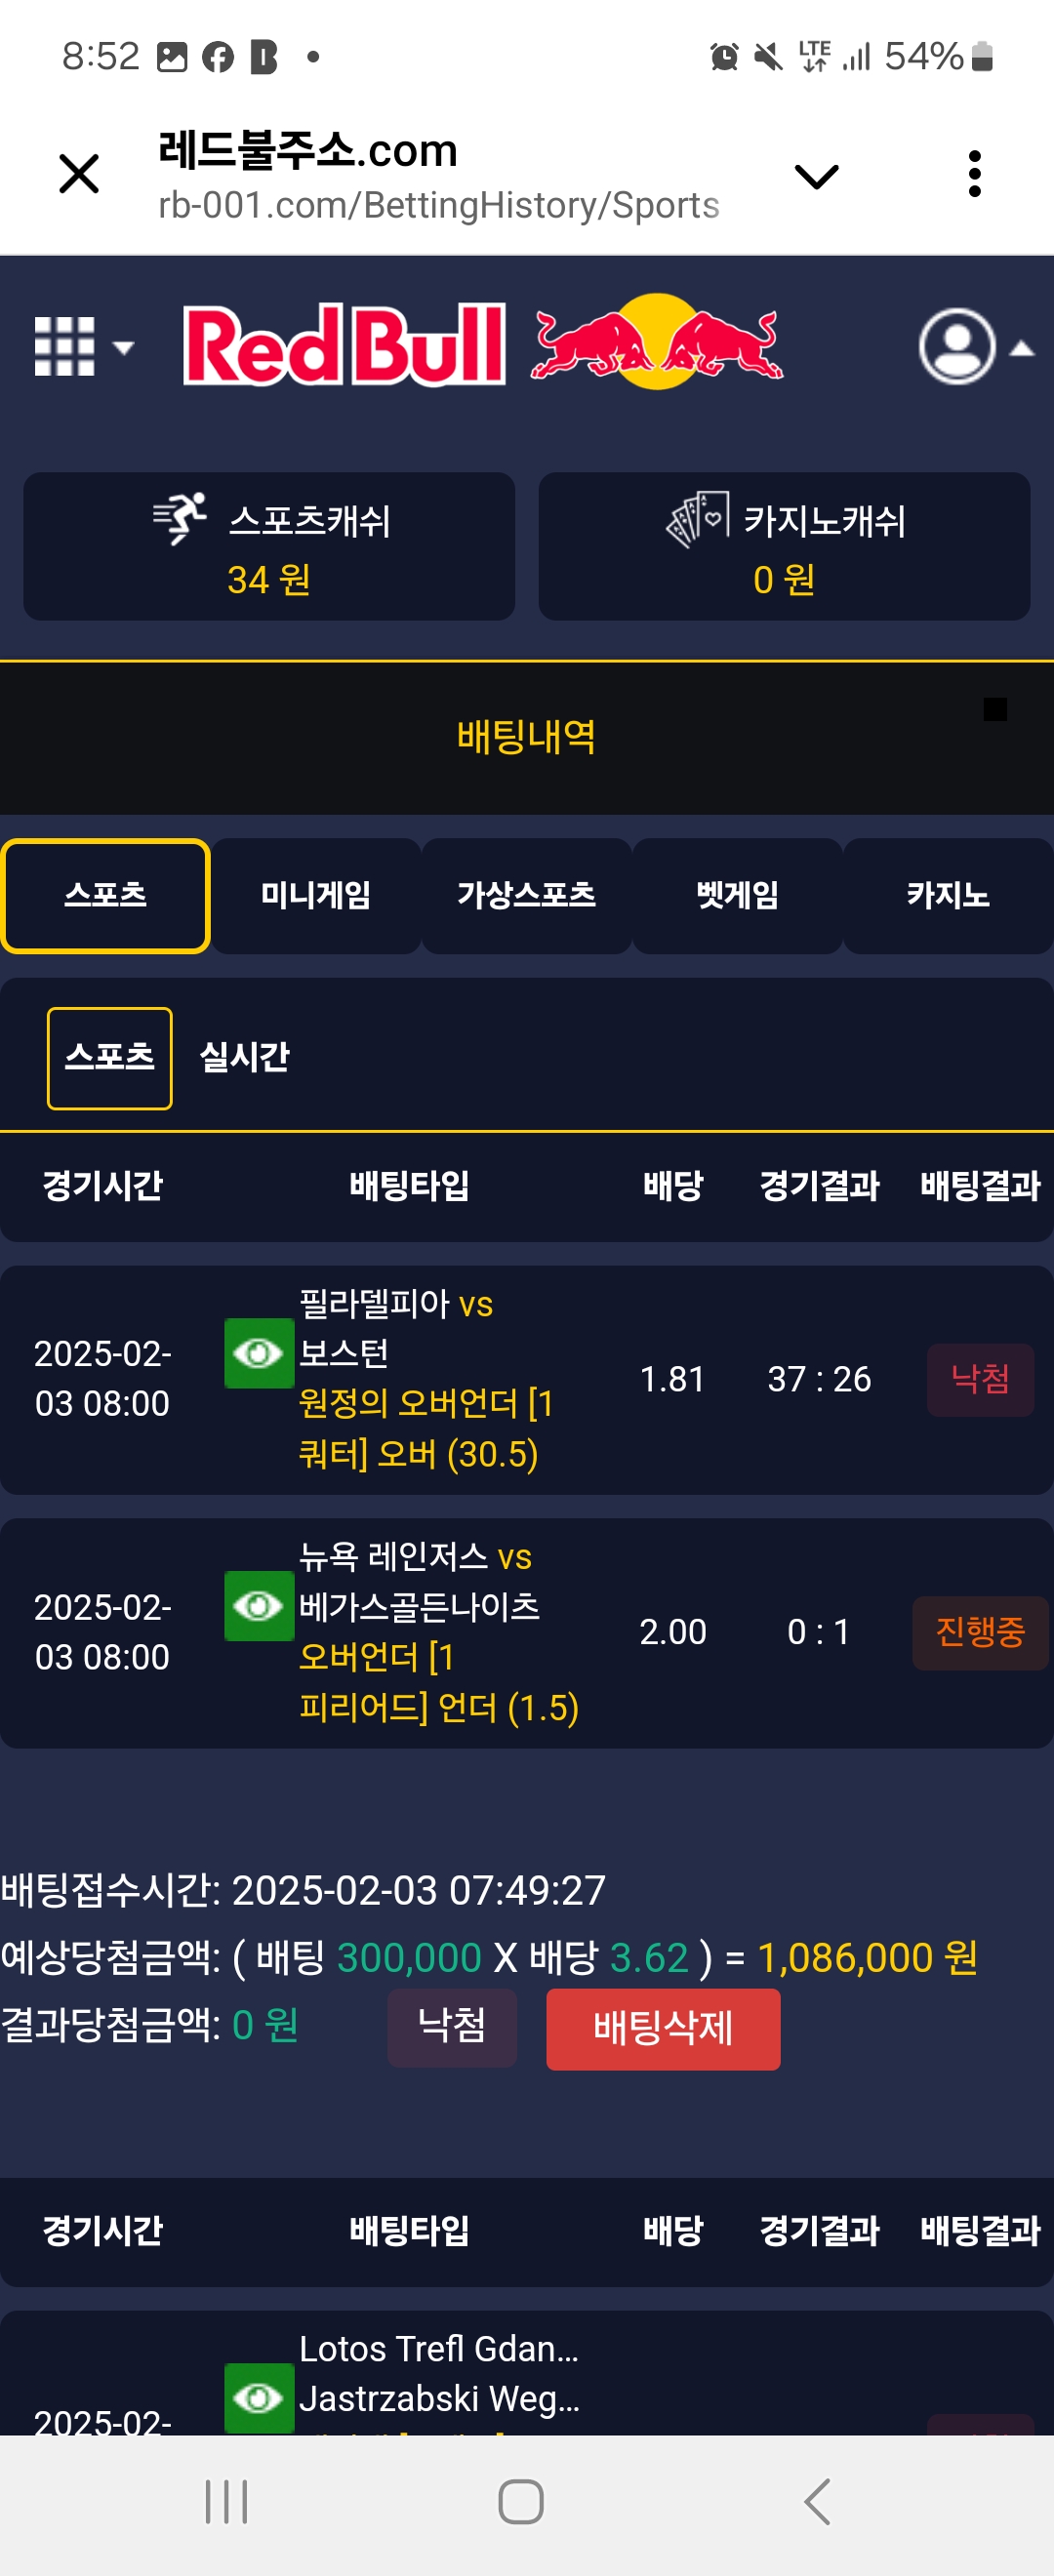The height and width of the screenshot is (2576, 1054).
Task: Tap the Android home navigation button
Action: click(x=521, y=2502)
